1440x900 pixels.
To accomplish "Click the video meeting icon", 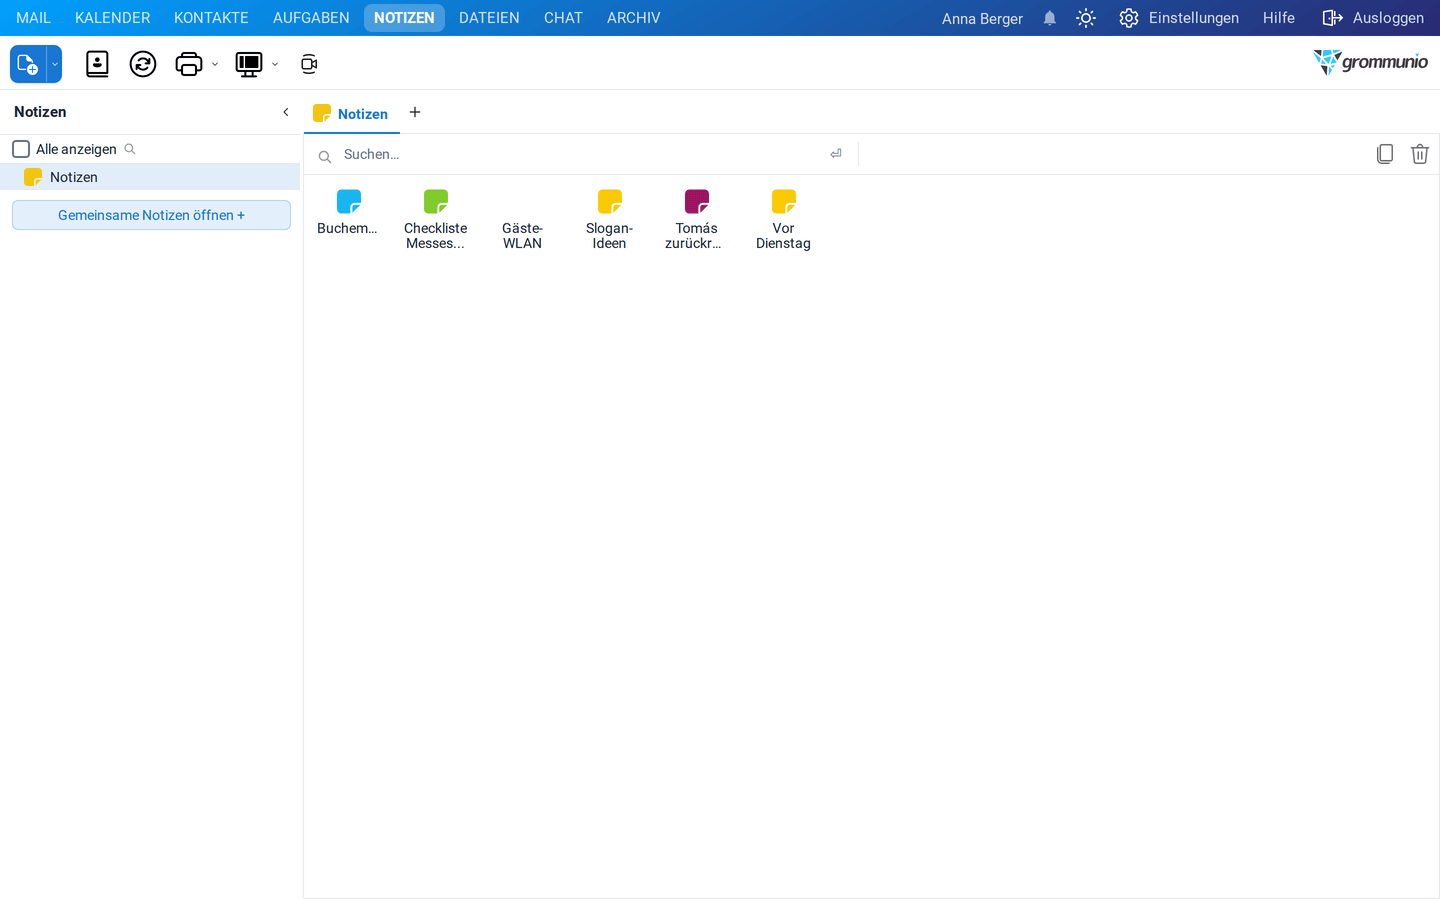I will (x=309, y=64).
